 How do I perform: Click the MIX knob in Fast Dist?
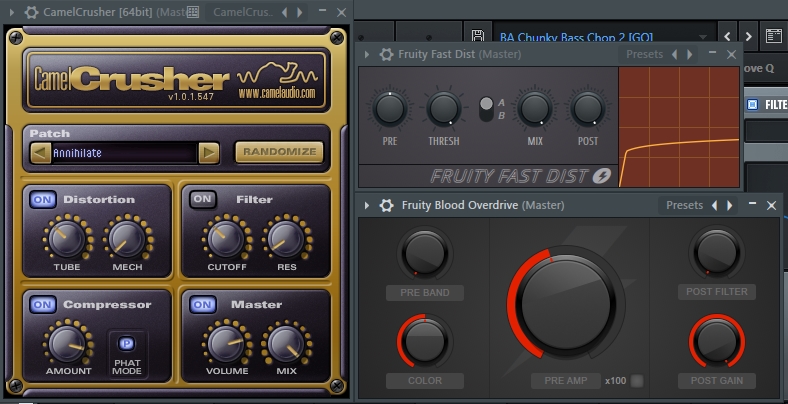(x=535, y=109)
